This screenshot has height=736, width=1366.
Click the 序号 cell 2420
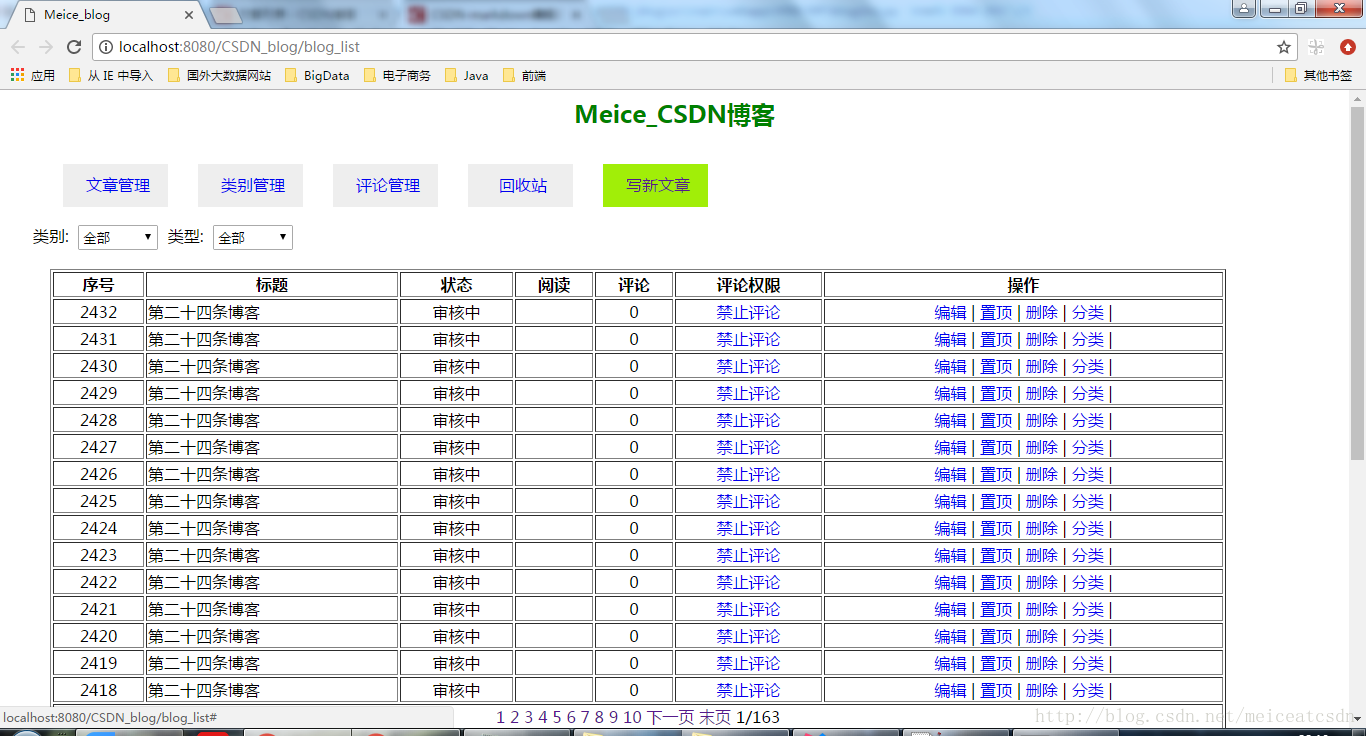point(98,636)
